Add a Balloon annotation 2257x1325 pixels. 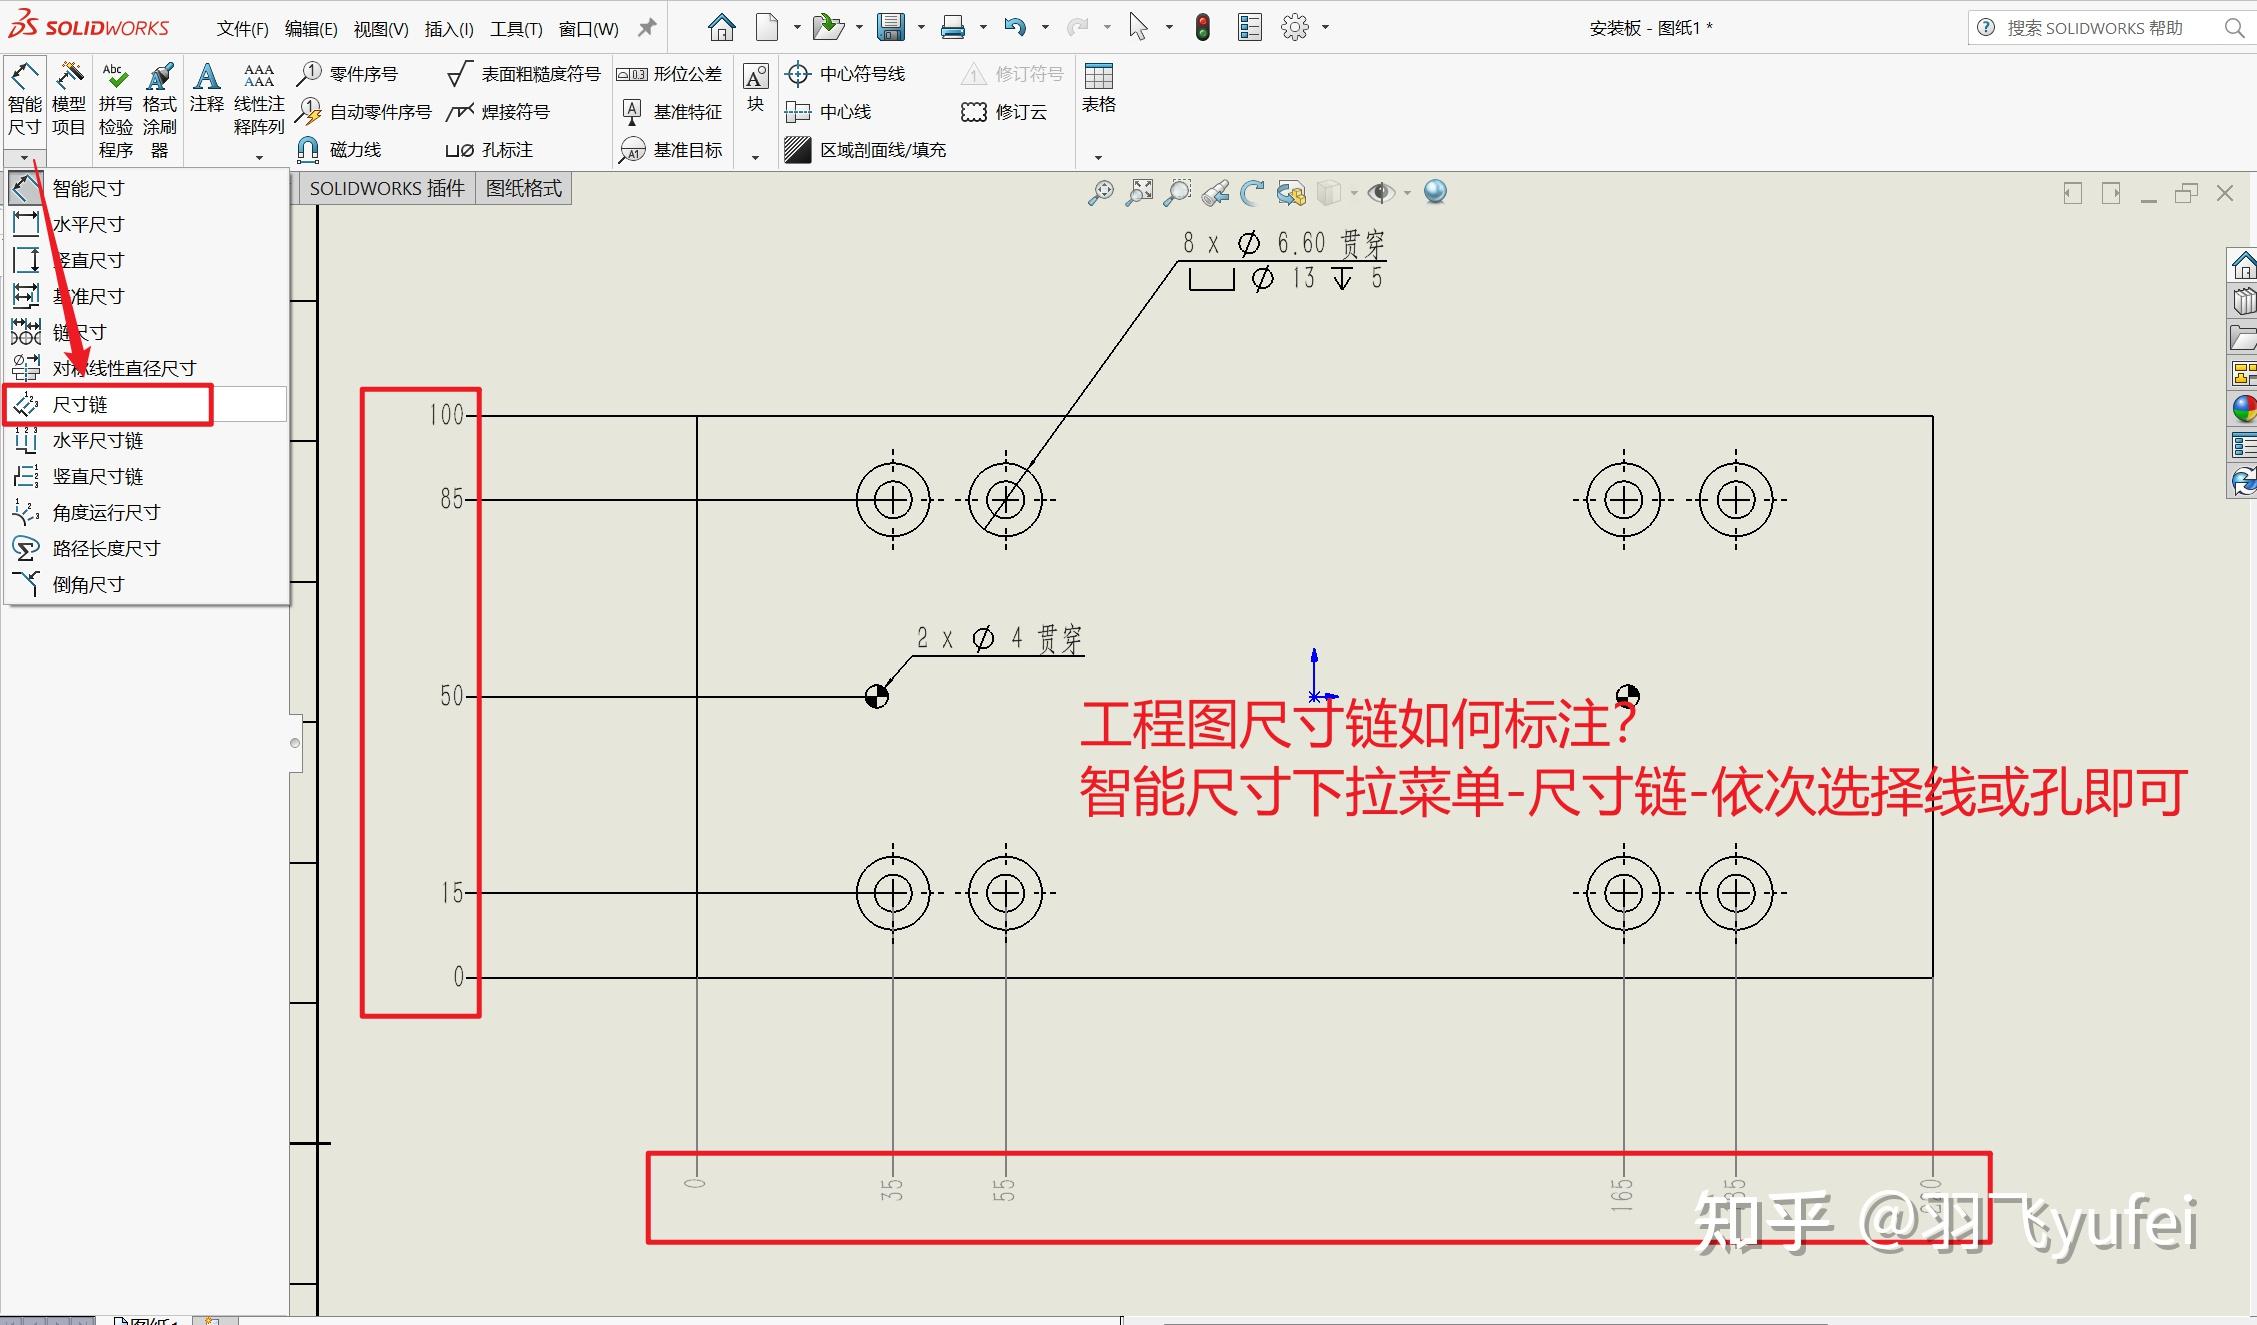[348, 74]
